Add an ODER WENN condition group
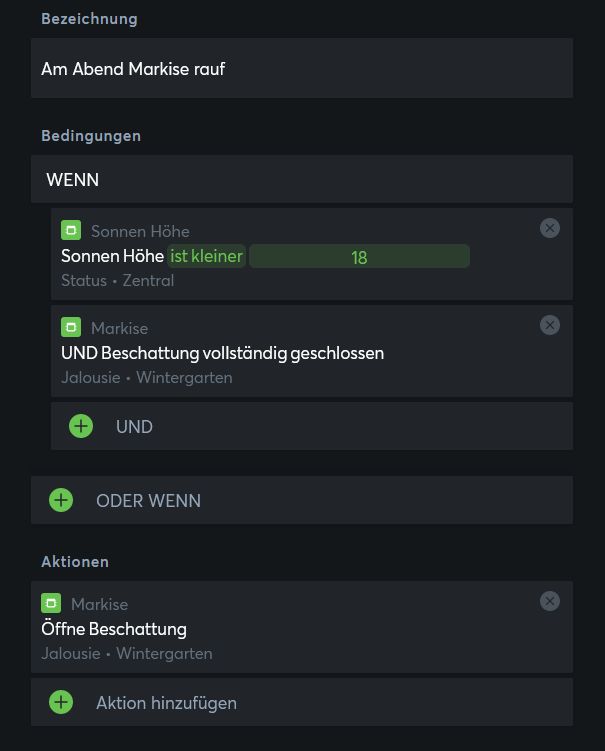This screenshot has height=751, width=605. coord(148,501)
